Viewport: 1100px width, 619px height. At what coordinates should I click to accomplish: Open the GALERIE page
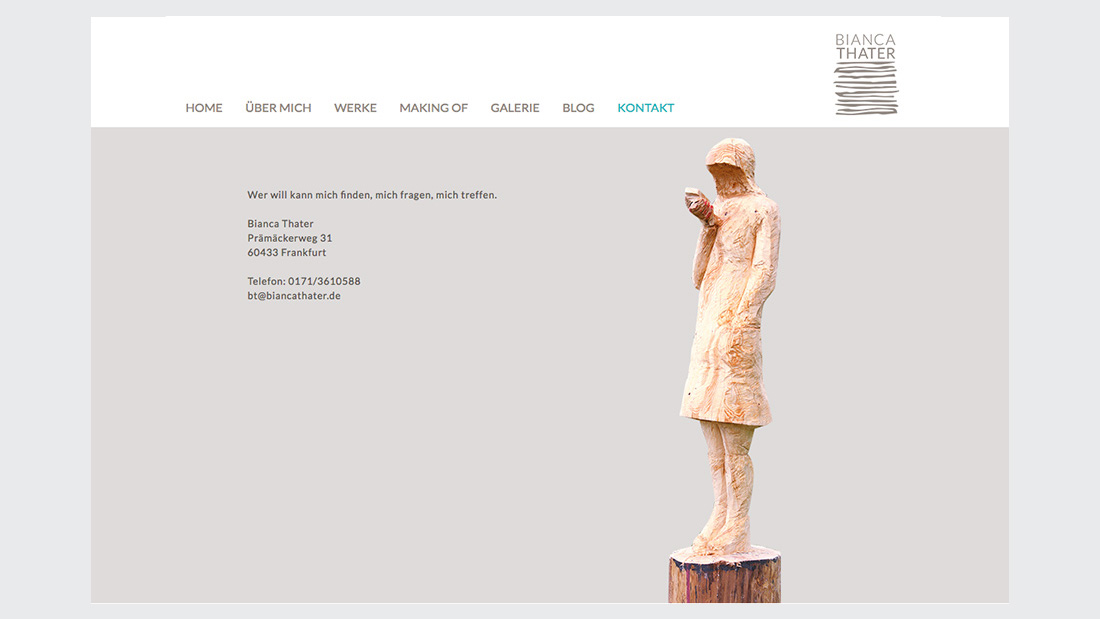coord(515,107)
